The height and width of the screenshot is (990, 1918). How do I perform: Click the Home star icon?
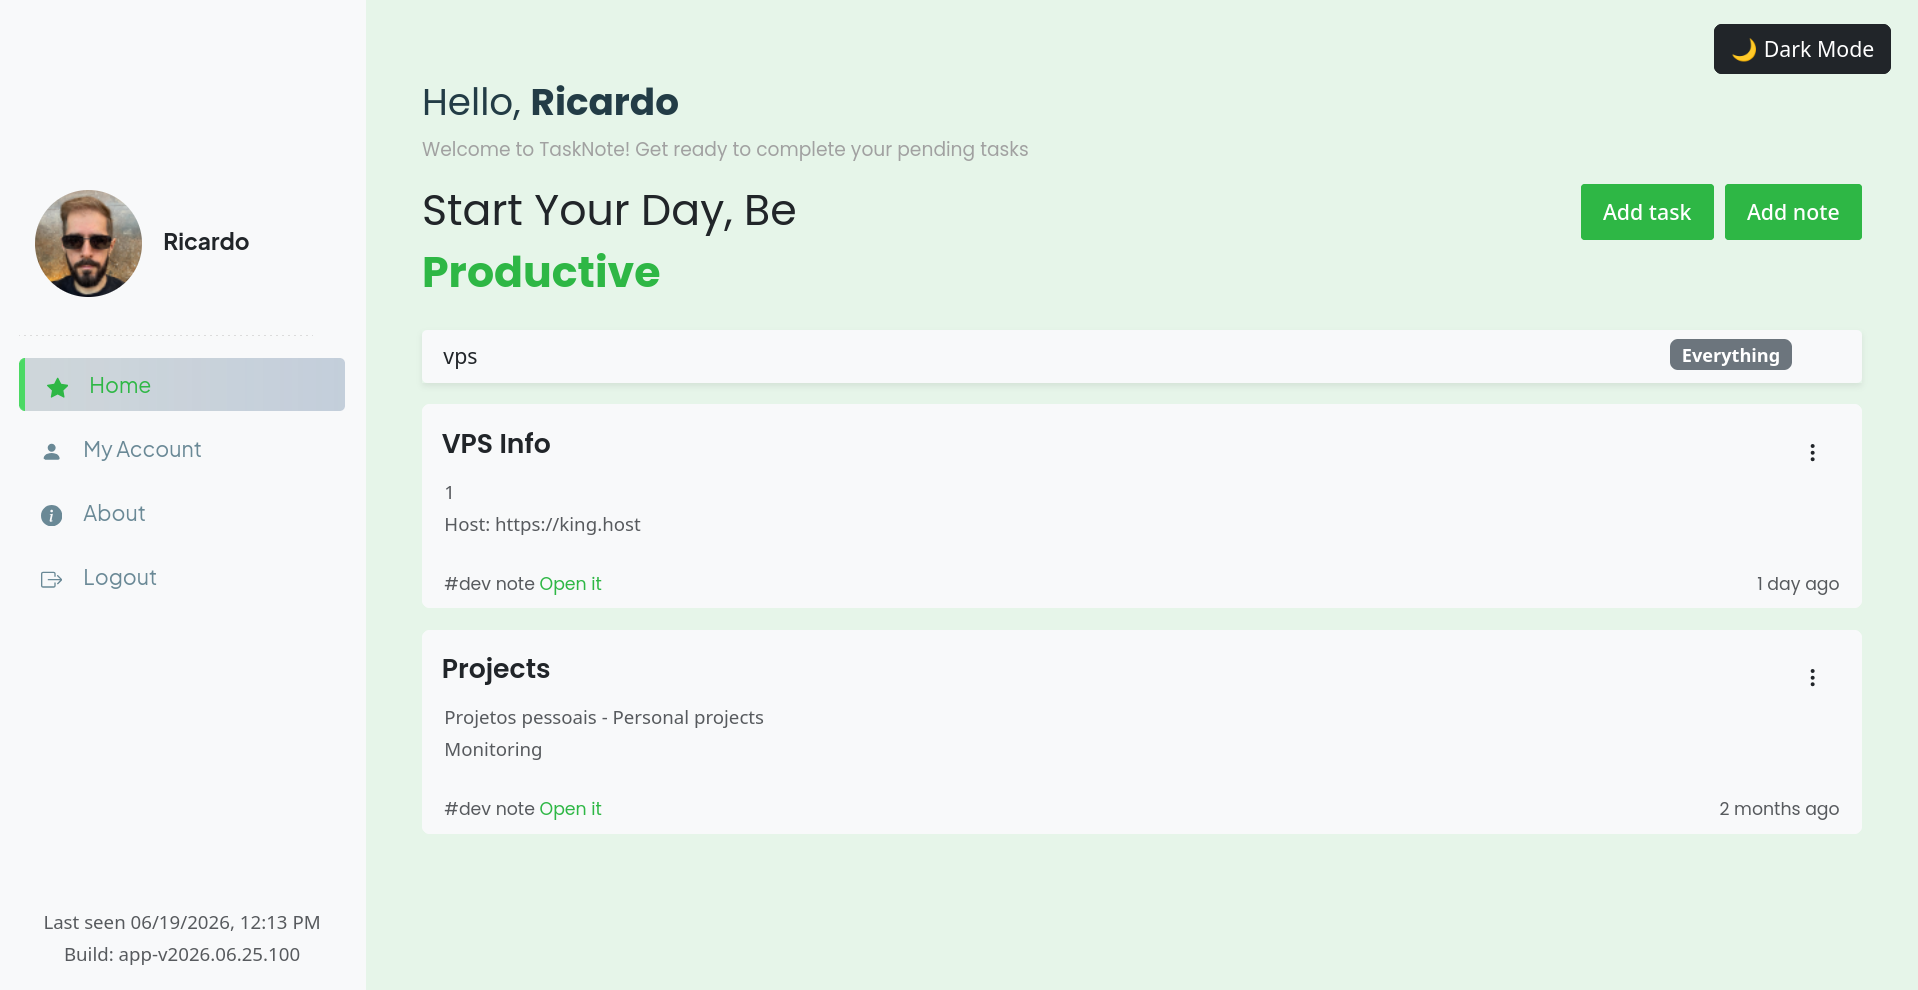[x=58, y=387]
